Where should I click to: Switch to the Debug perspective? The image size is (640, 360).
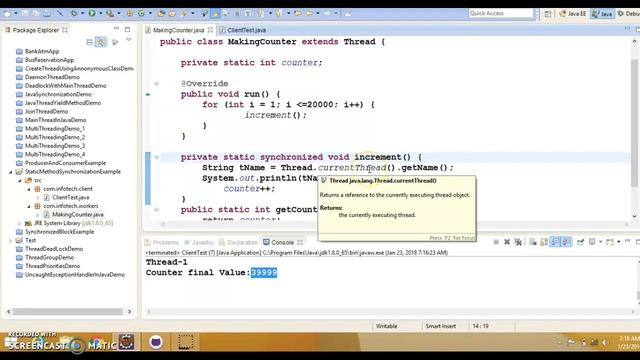click(x=629, y=13)
